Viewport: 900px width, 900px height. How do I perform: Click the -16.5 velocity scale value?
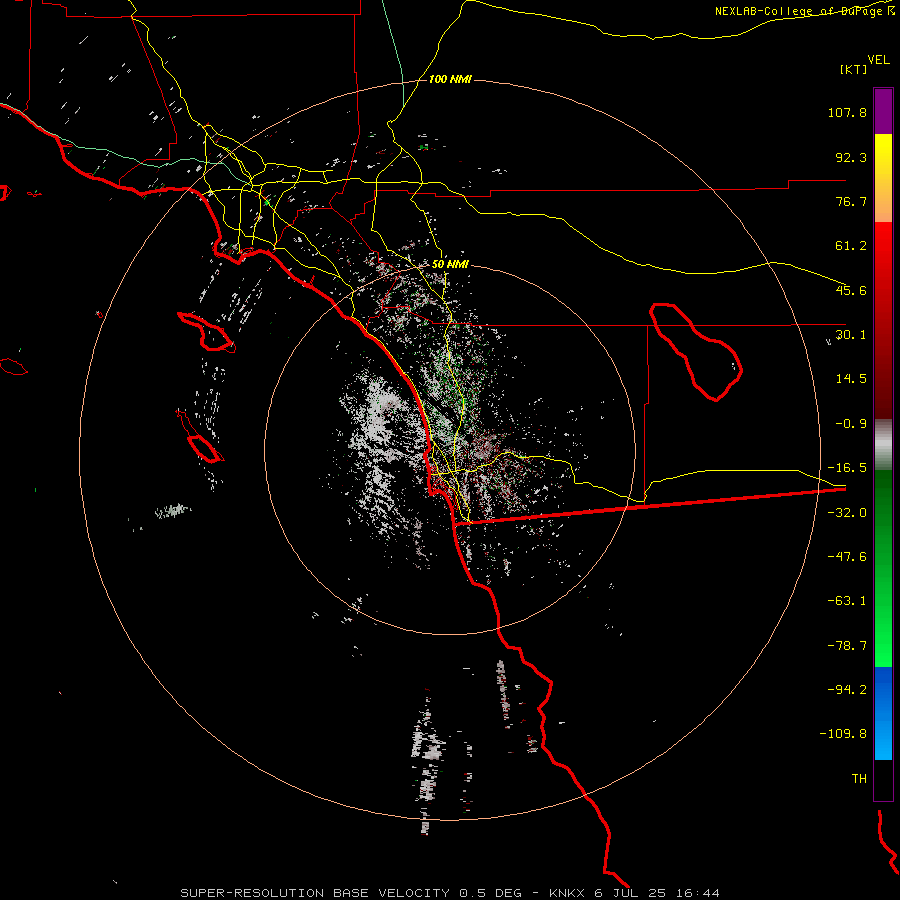tap(847, 468)
